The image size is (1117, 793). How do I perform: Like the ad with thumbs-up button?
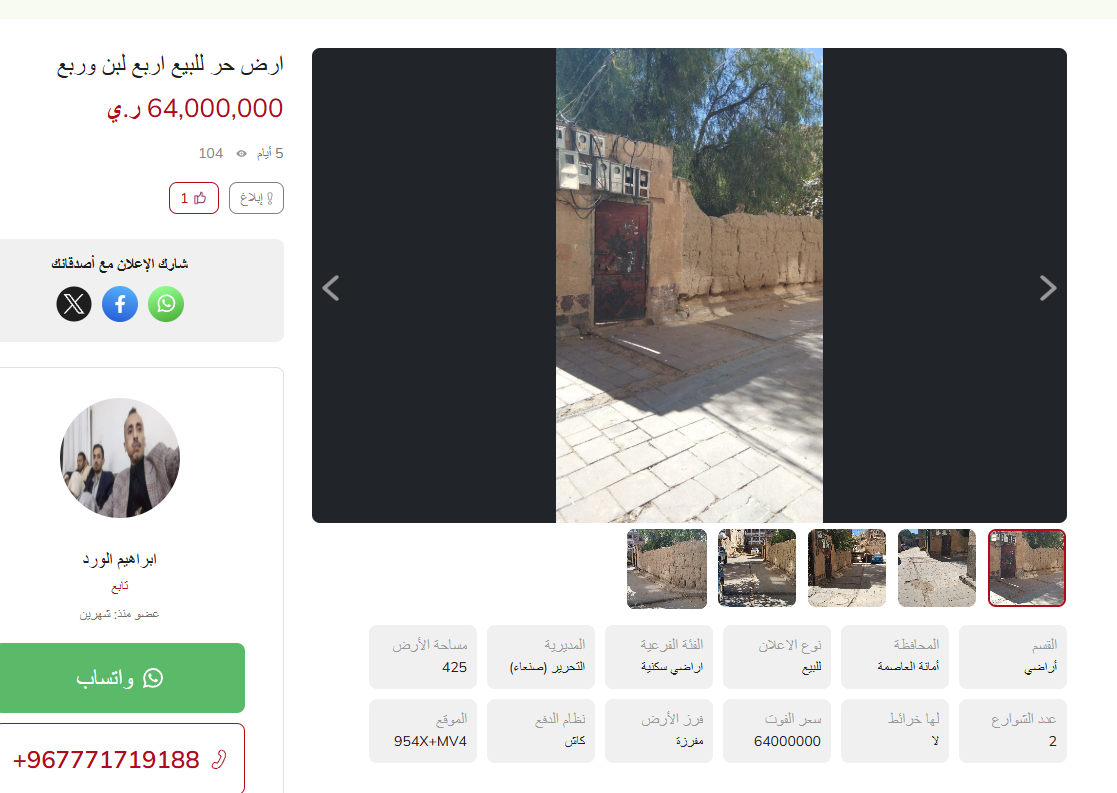tap(194, 198)
